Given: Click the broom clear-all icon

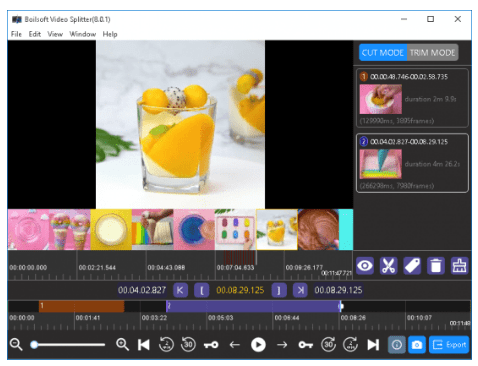Looking at the screenshot, I should pyautogui.click(x=459, y=266).
